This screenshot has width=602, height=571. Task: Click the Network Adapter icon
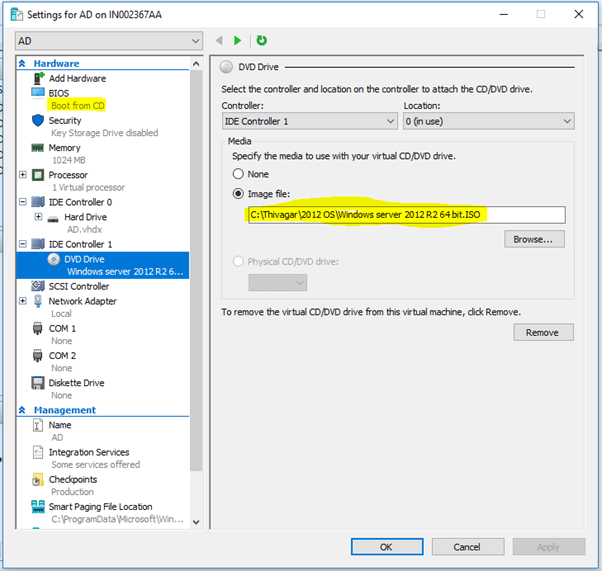[38, 301]
